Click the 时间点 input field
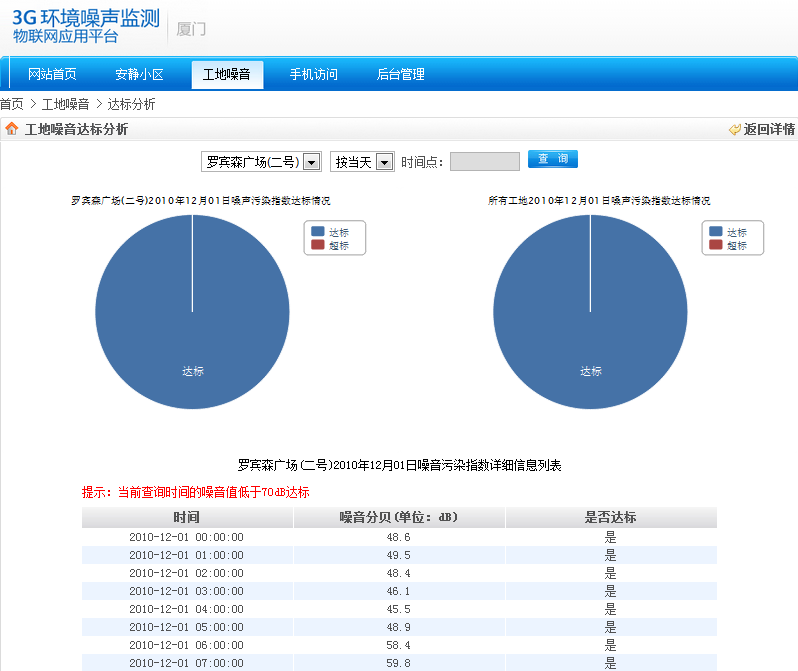The height and width of the screenshot is (671, 798). point(484,162)
